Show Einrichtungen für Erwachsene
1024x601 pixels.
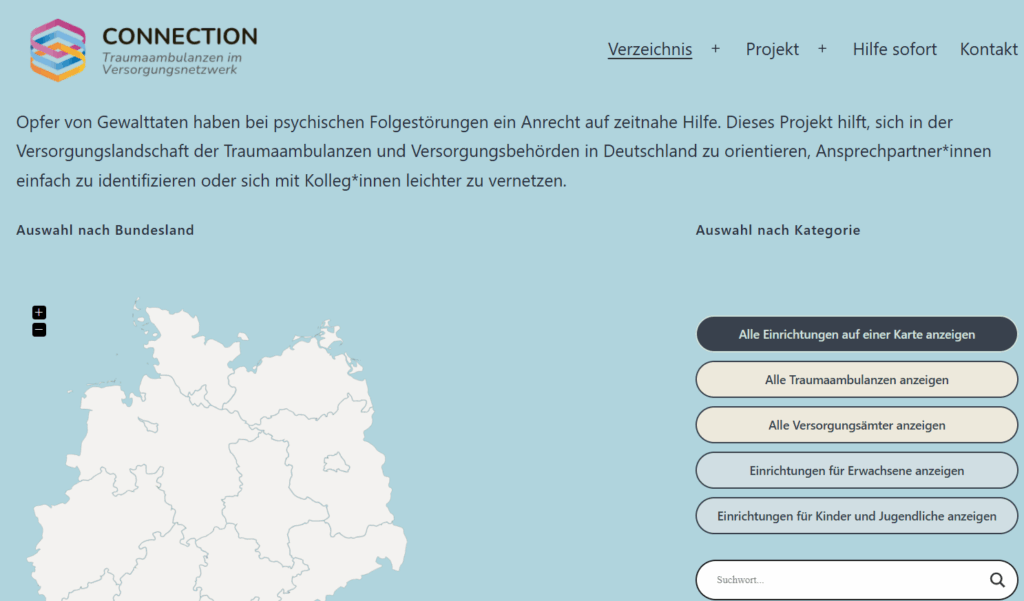[856, 470]
